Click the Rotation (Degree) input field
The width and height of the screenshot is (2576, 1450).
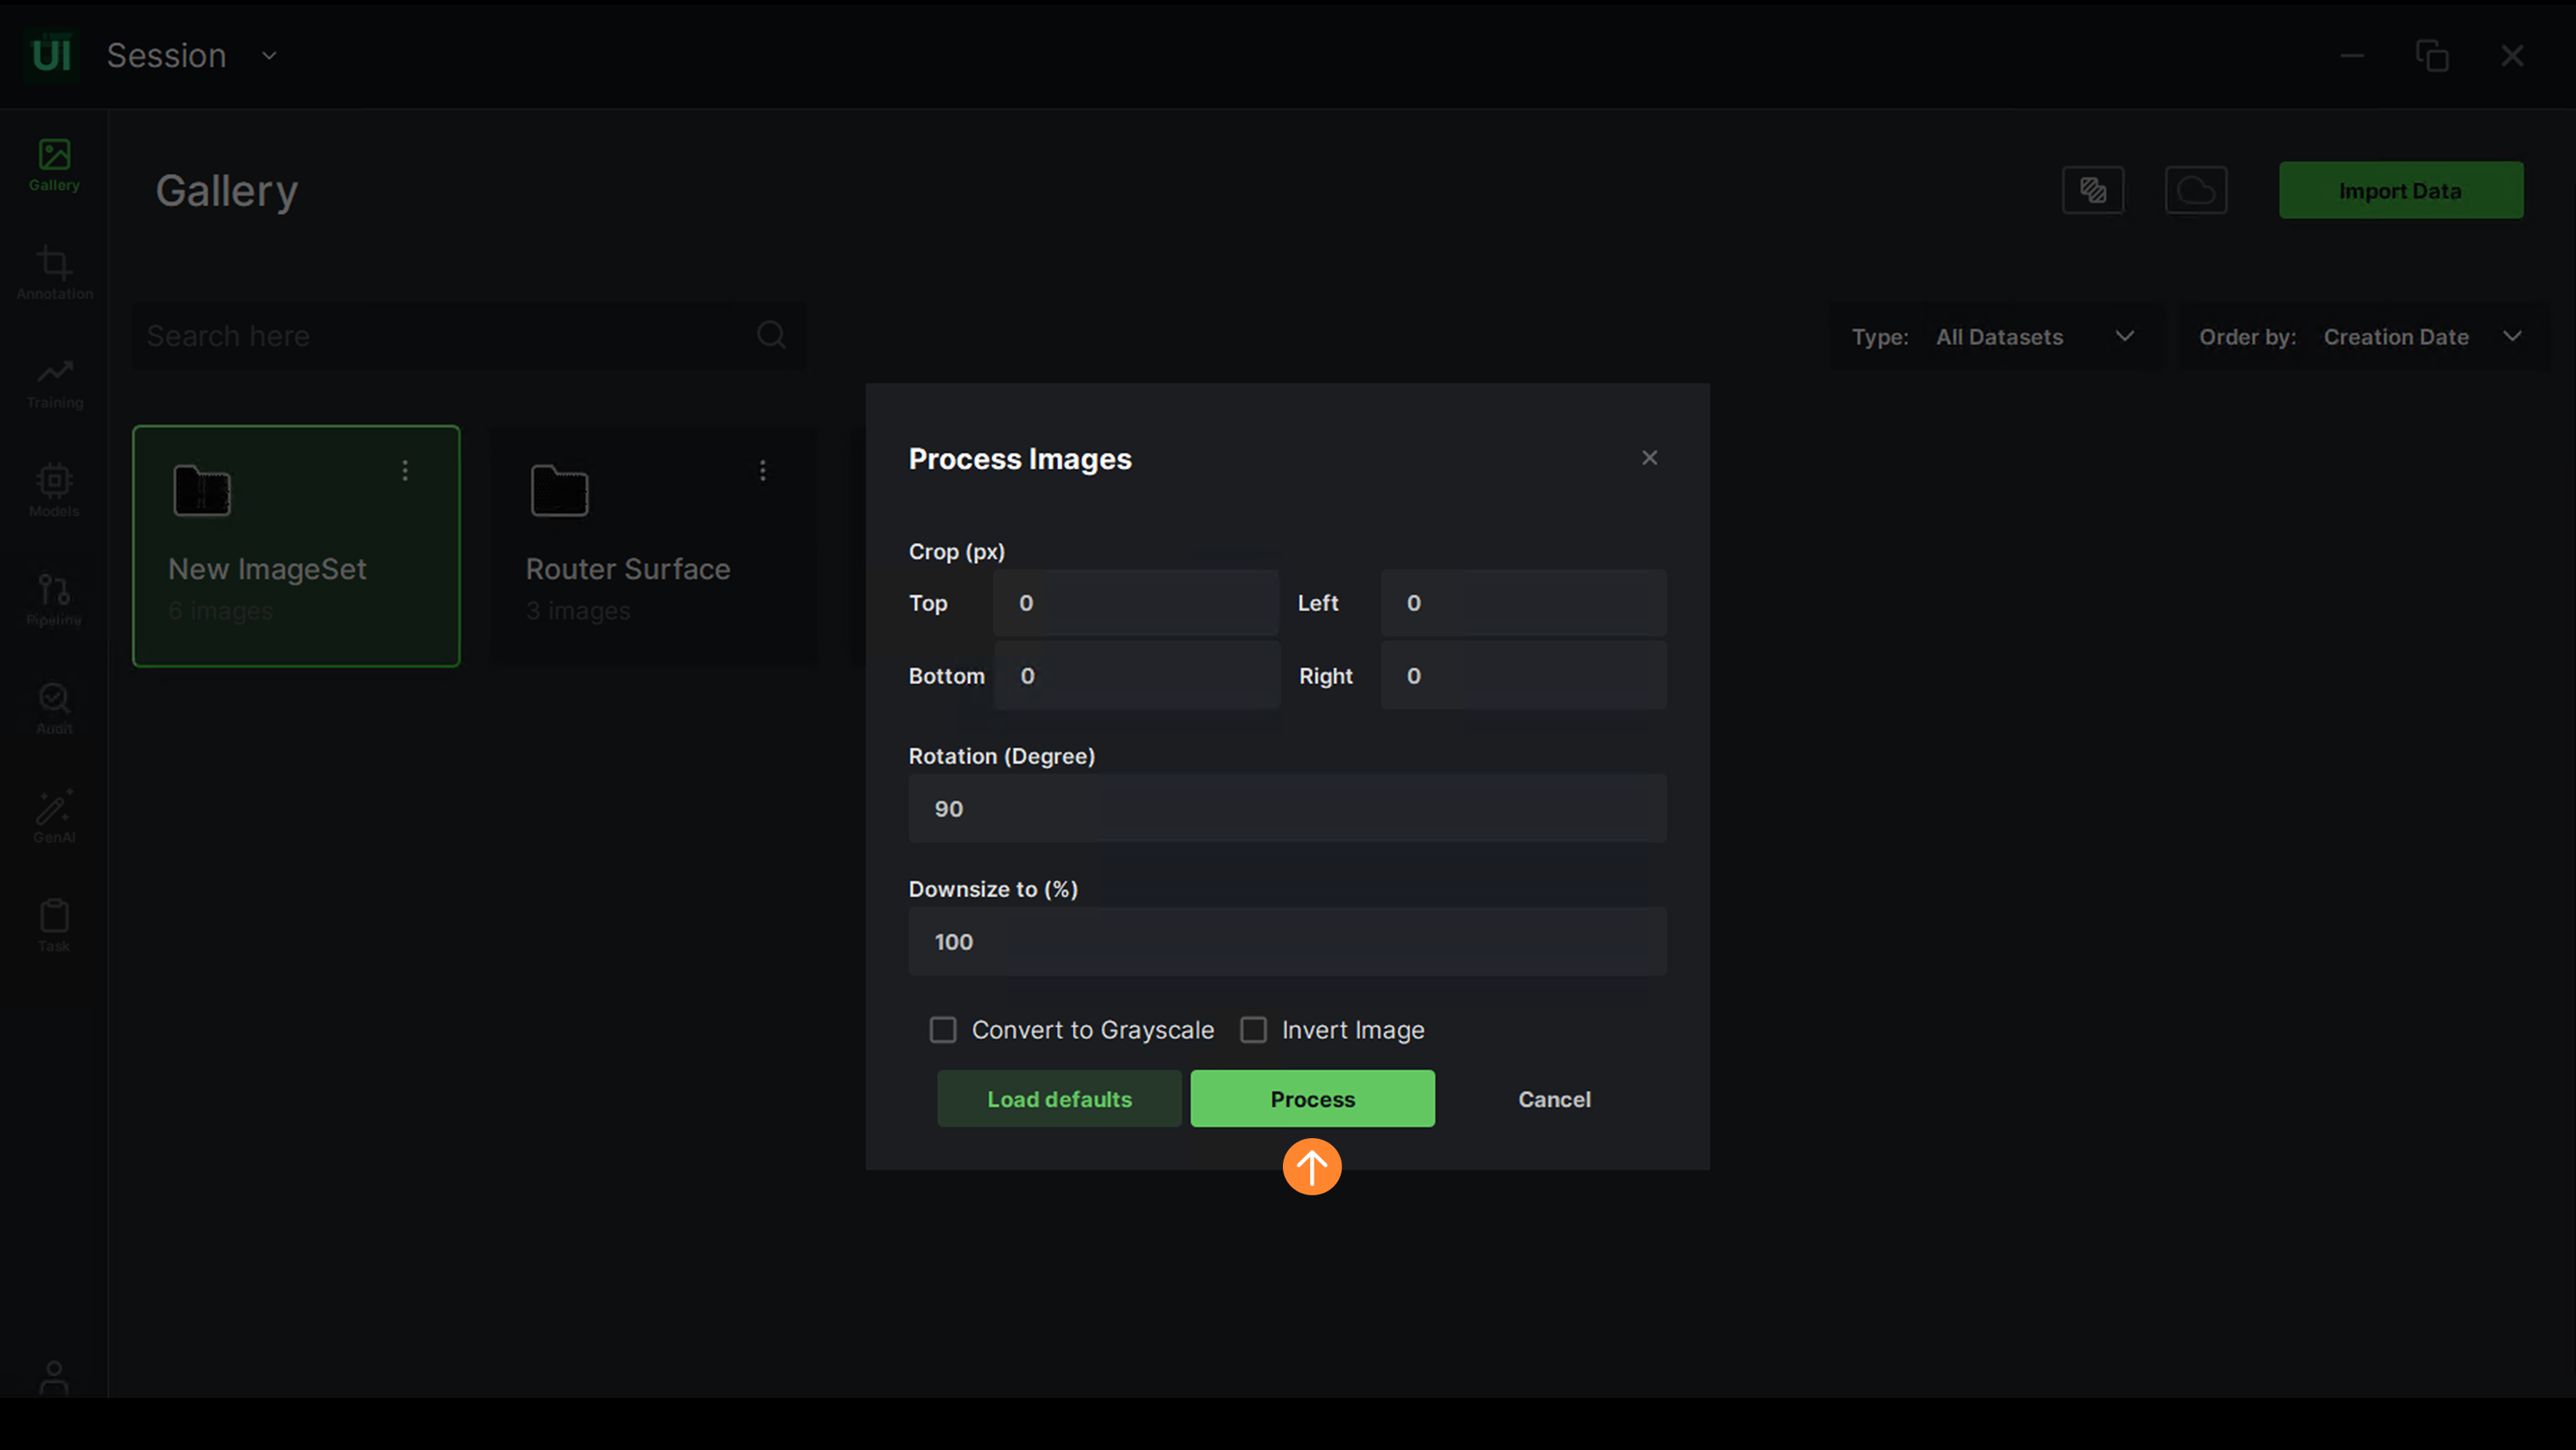[x=1287, y=808]
